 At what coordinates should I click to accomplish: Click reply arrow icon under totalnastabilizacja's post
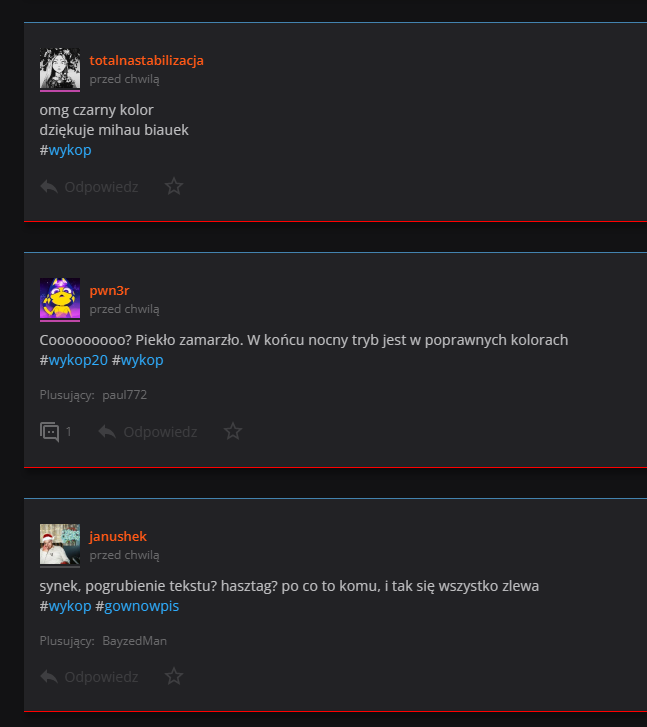click(49, 187)
